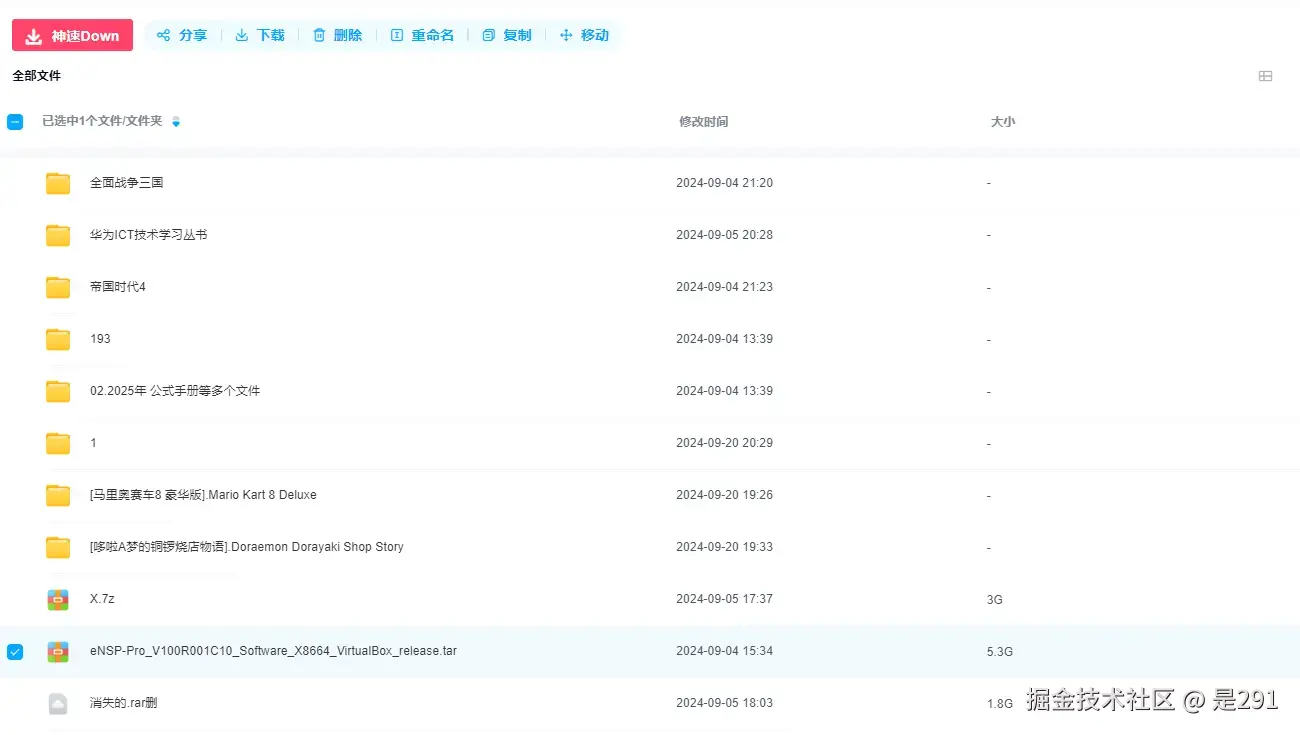Viewport: 1300px width, 735px height.
Task: Open the folder named 1
Action: (93, 443)
